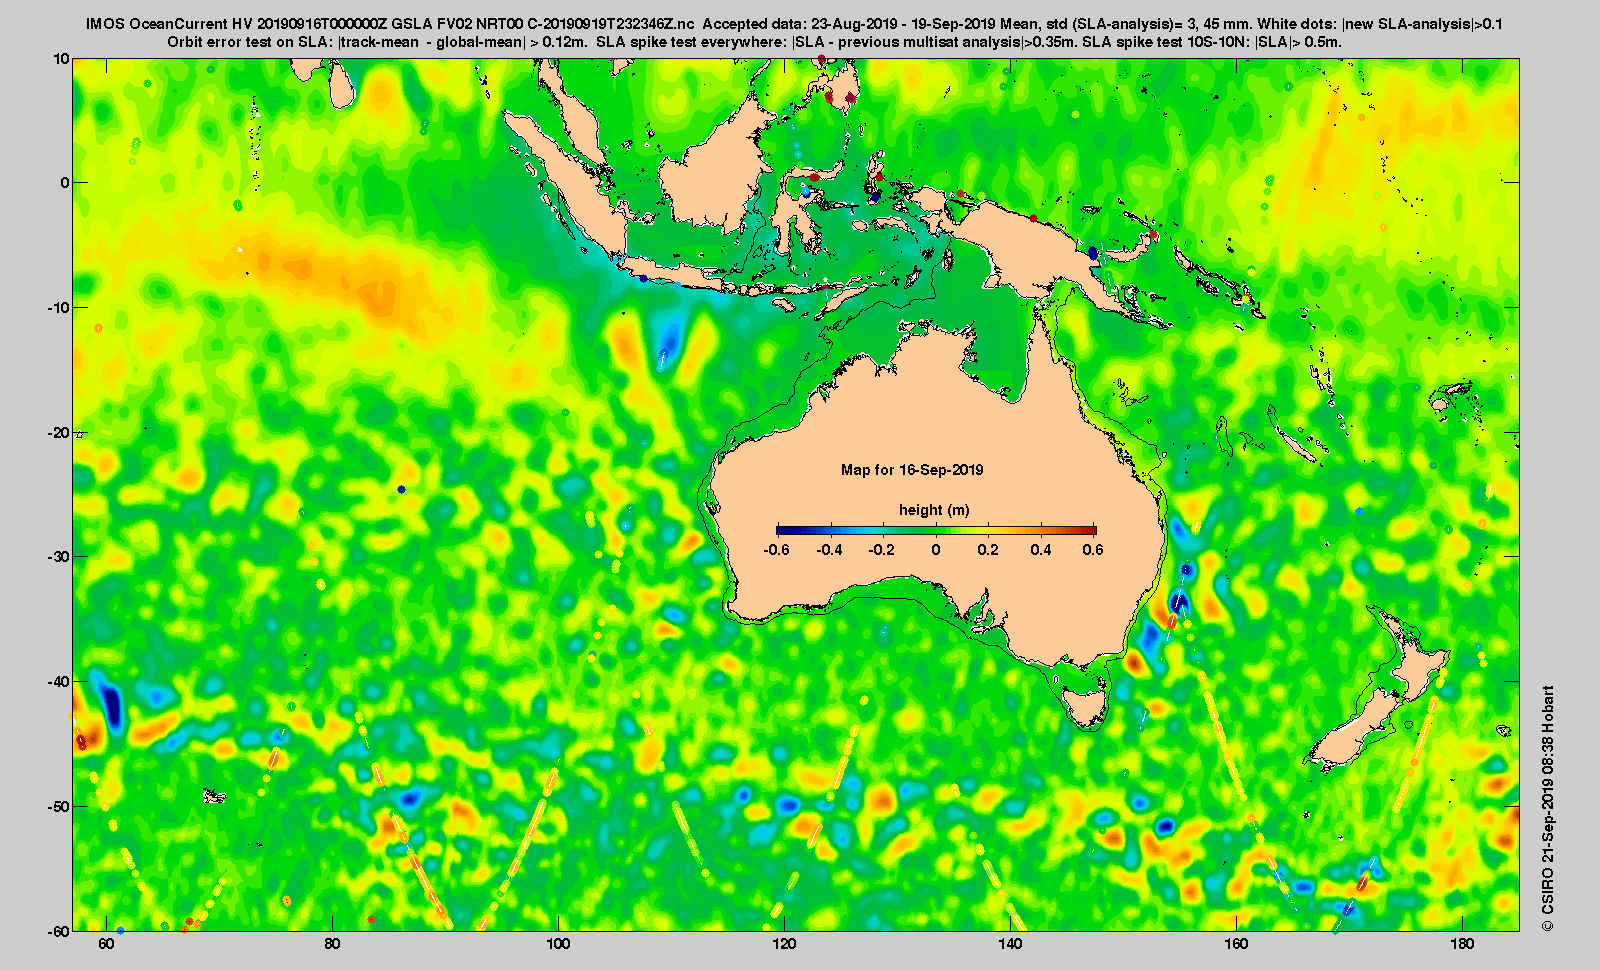The height and width of the screenshot is (970, 1600).
Task: Click the longitude axis label 160
Action: [x=1237, y=944]
